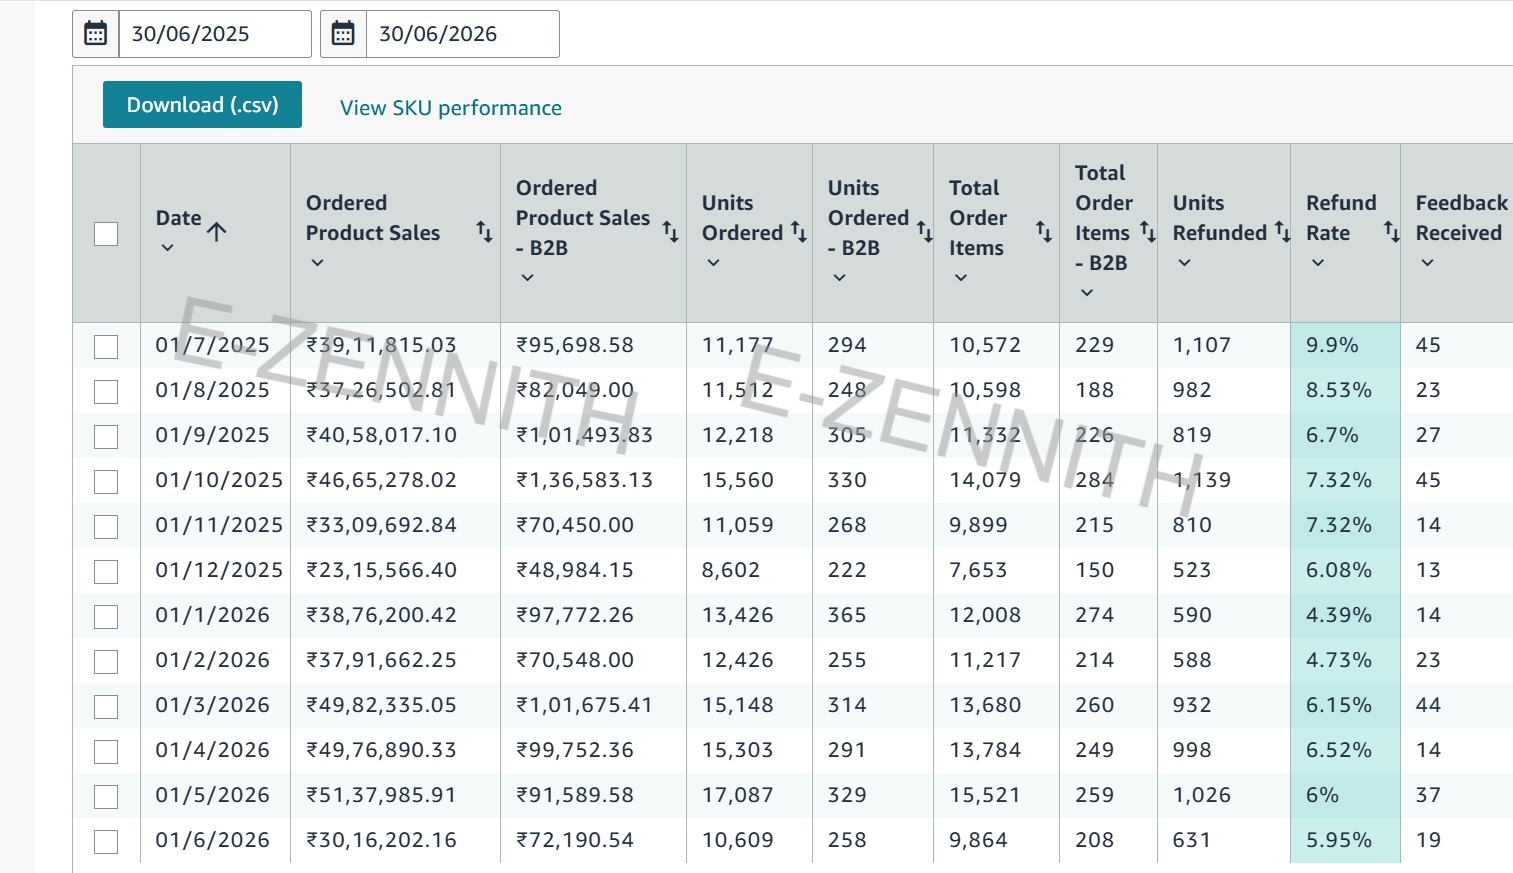
Task: Expand Total Order Items - B2B chevron
Action: (1086, 292)
